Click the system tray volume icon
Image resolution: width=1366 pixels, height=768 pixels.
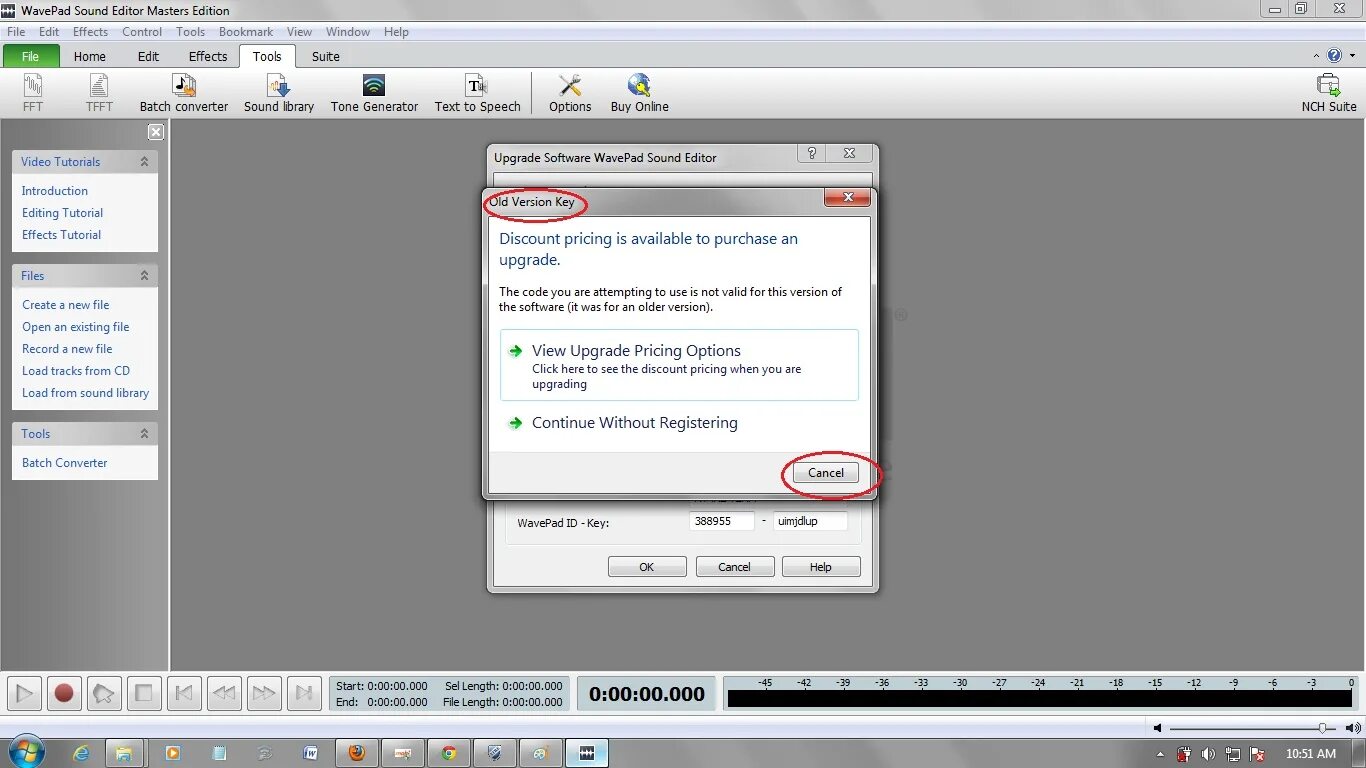click(x=1209, y=754)
